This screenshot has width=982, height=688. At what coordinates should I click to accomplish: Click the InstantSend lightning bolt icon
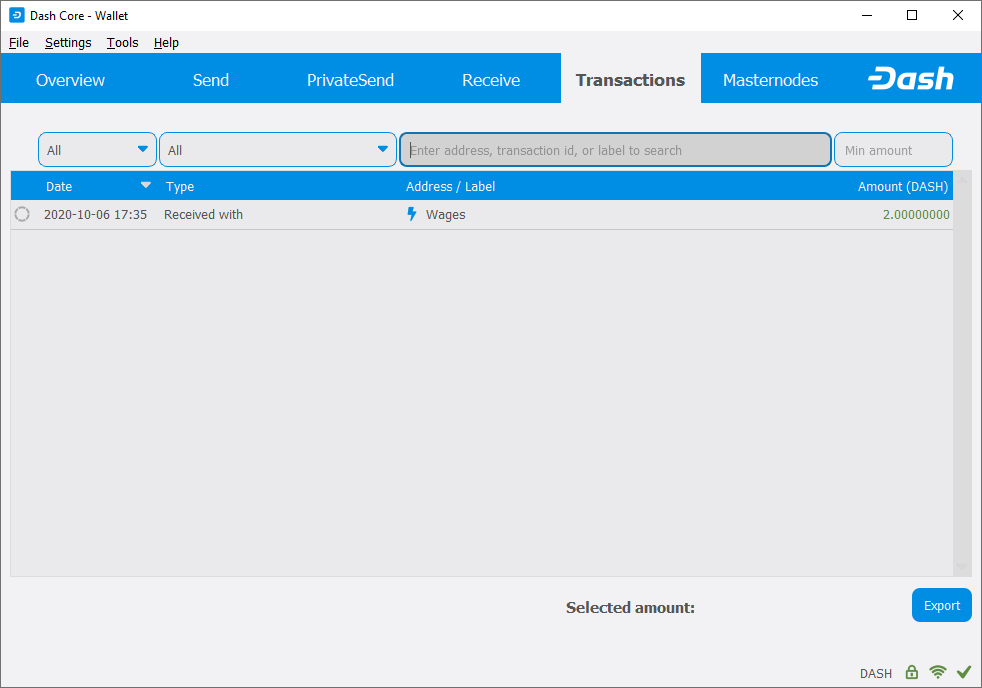point(411,214)
